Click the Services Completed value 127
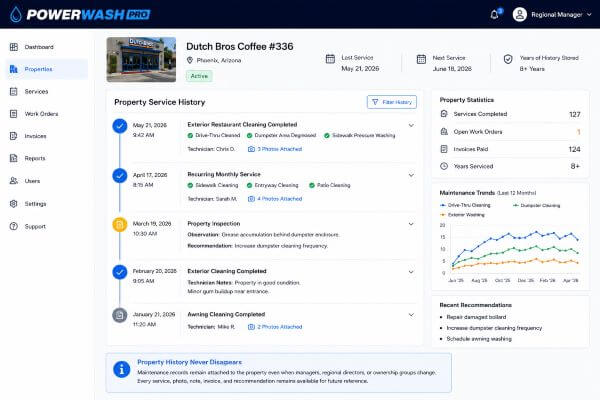This screenshot has height=400, width=600. point(575,114)
